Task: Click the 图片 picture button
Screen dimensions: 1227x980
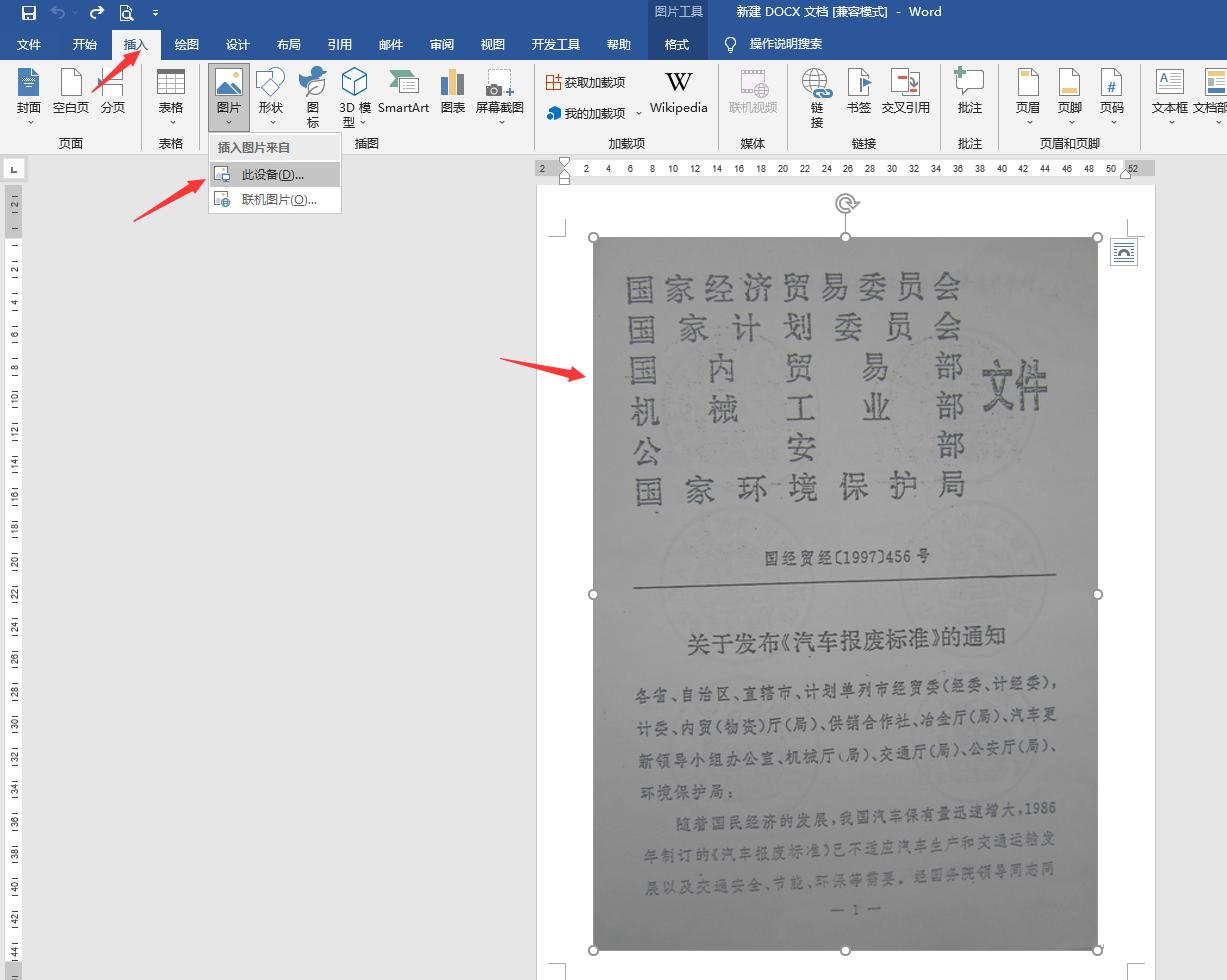Action: 229,97
